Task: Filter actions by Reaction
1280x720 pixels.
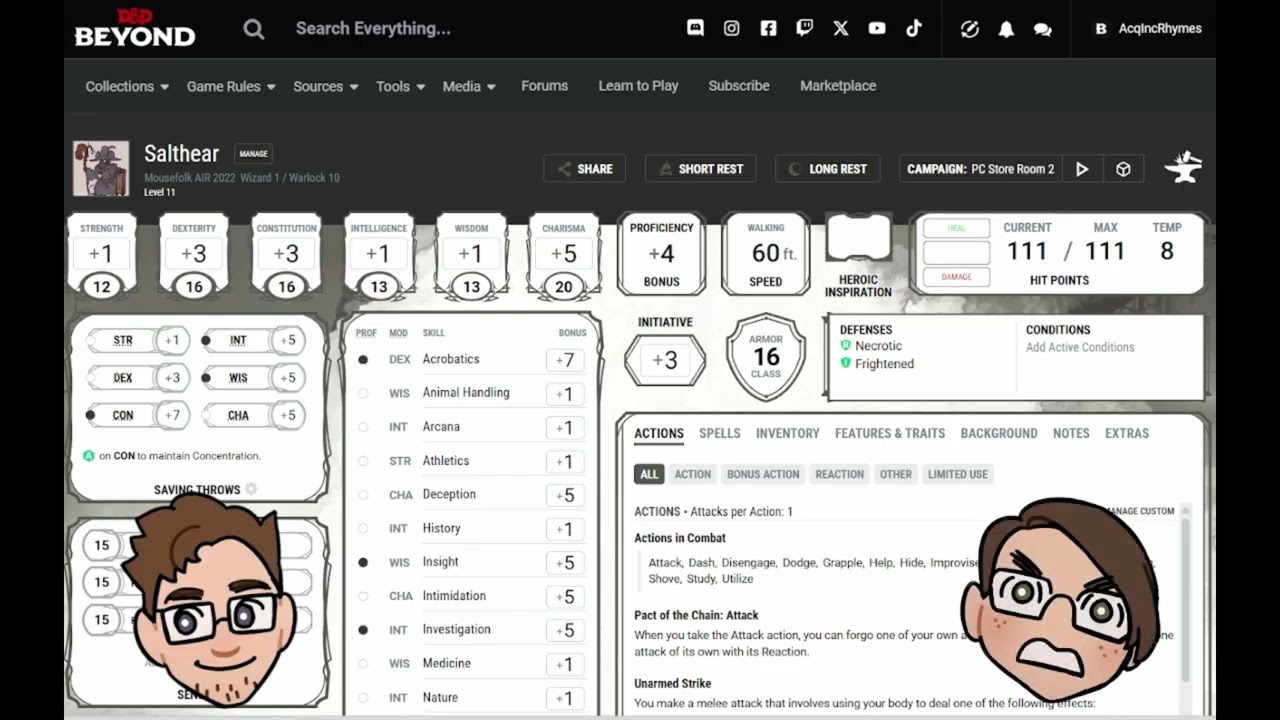Action: 840,474
